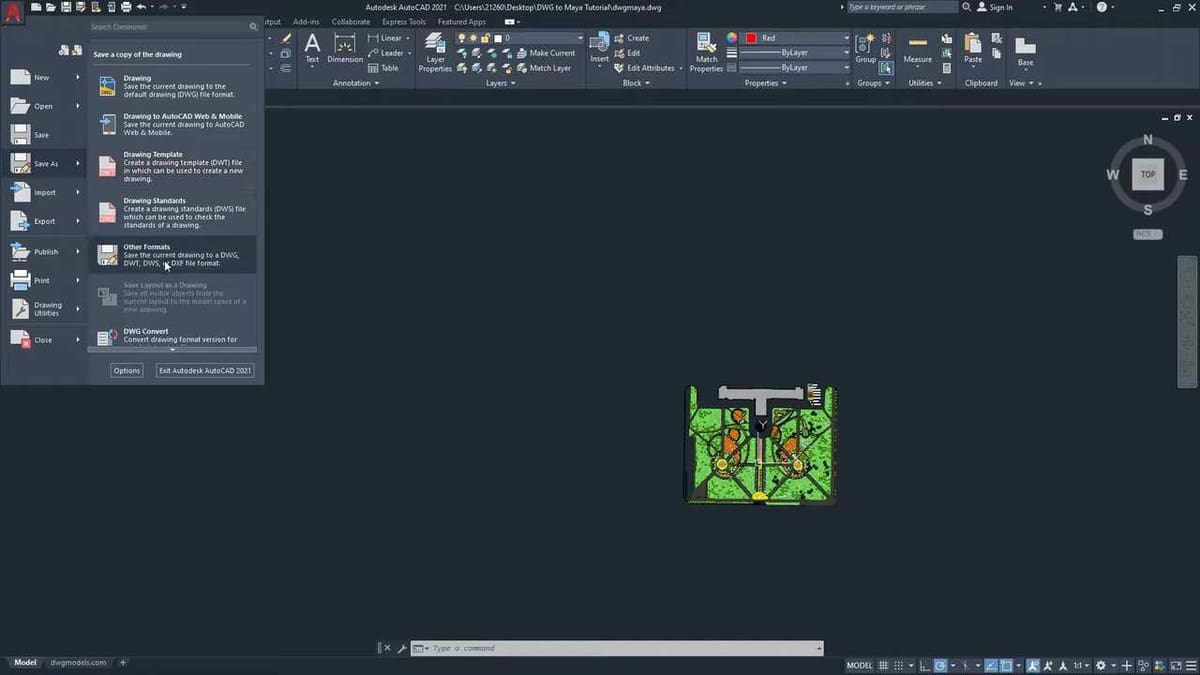Click the TOP face of ViewCube
Viewport: 1200px width, 675px height.
[1147, 174]
